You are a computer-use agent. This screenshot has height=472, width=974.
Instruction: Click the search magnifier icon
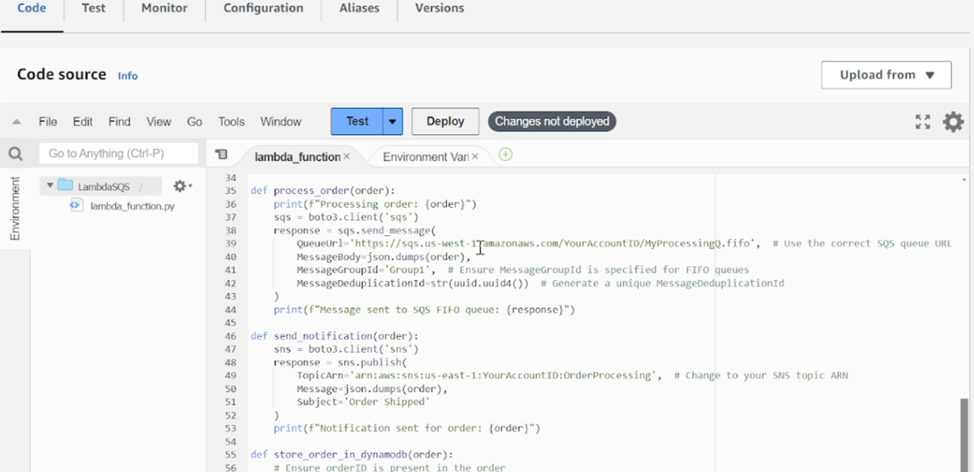[x=16, y=154]
